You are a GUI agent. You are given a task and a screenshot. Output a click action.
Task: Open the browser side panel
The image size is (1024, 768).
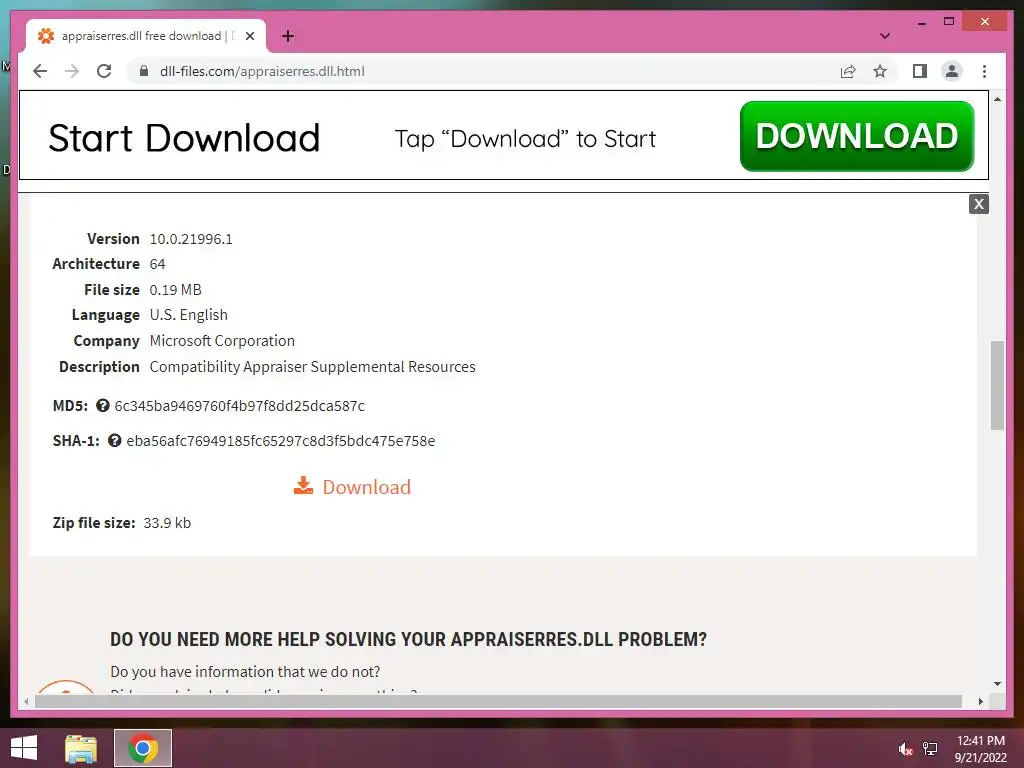920,71
